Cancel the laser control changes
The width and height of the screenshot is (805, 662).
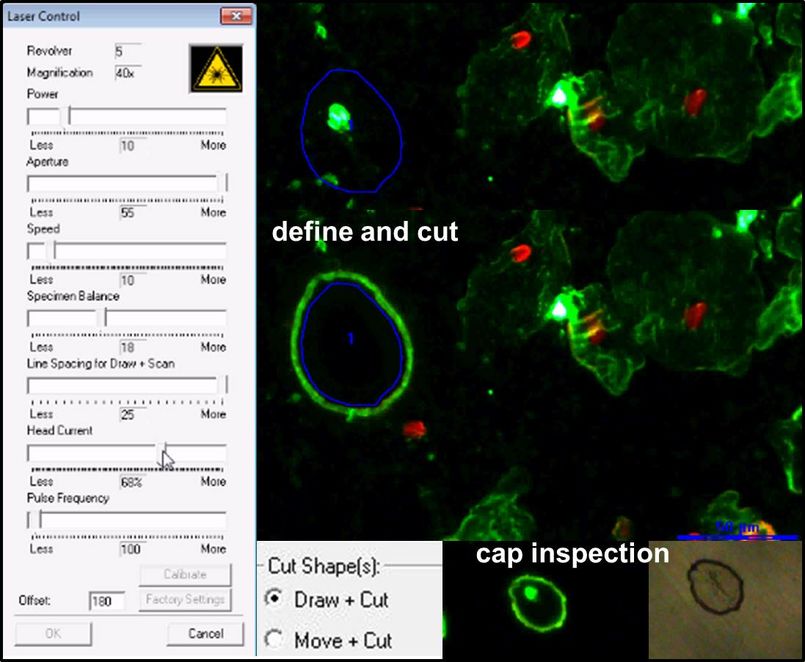205,633
